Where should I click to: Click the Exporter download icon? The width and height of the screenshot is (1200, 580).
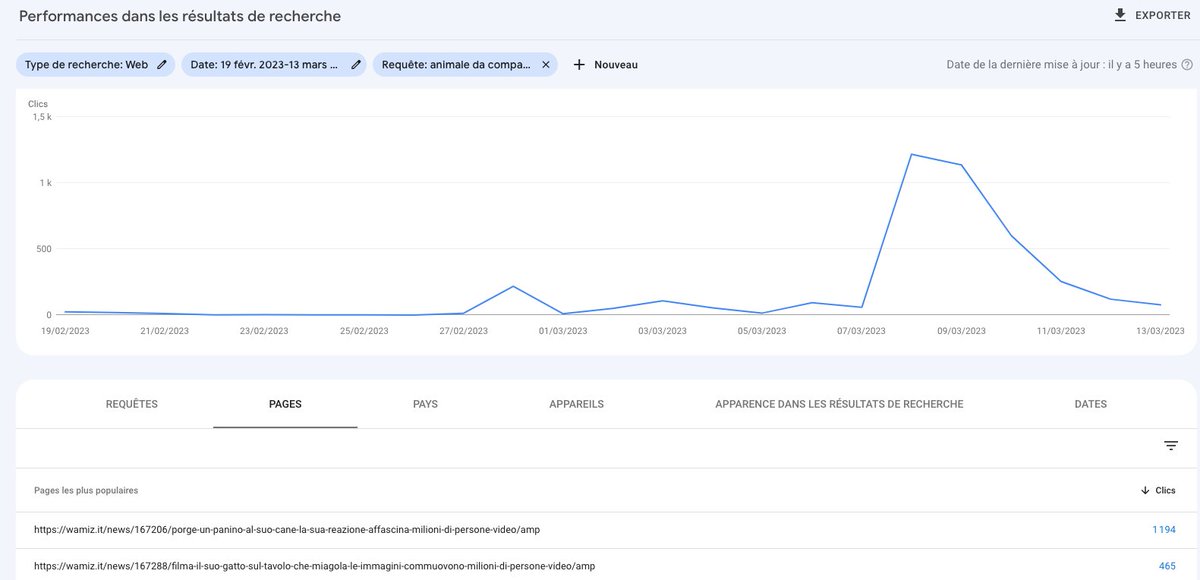[1119, 15]
